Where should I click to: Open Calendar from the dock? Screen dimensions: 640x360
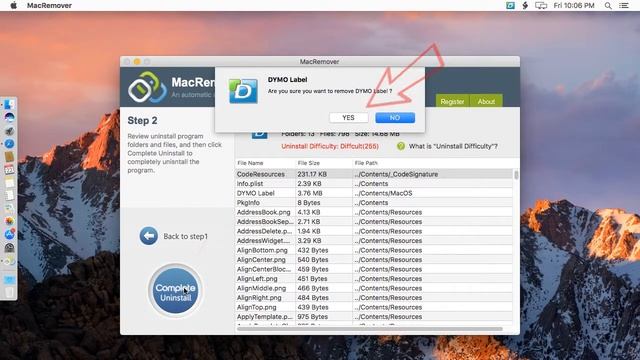point(9,169)
